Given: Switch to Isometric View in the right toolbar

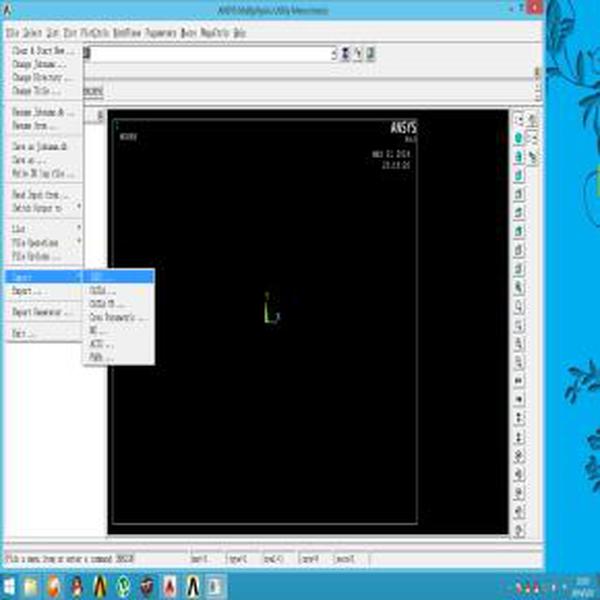Looking at the screenshot, I should tap(518, 138).
